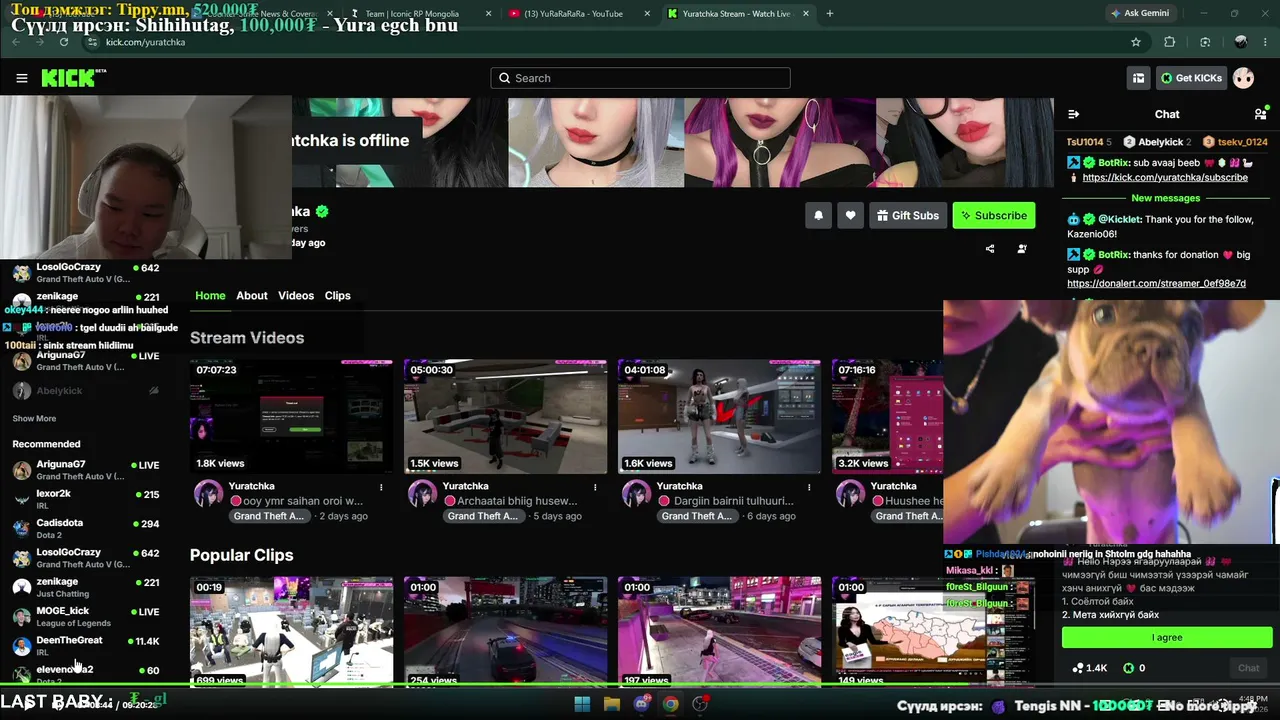Share the channel using the share icon
The height and width of the screenshot is (720, 1280).
[990, 249]
